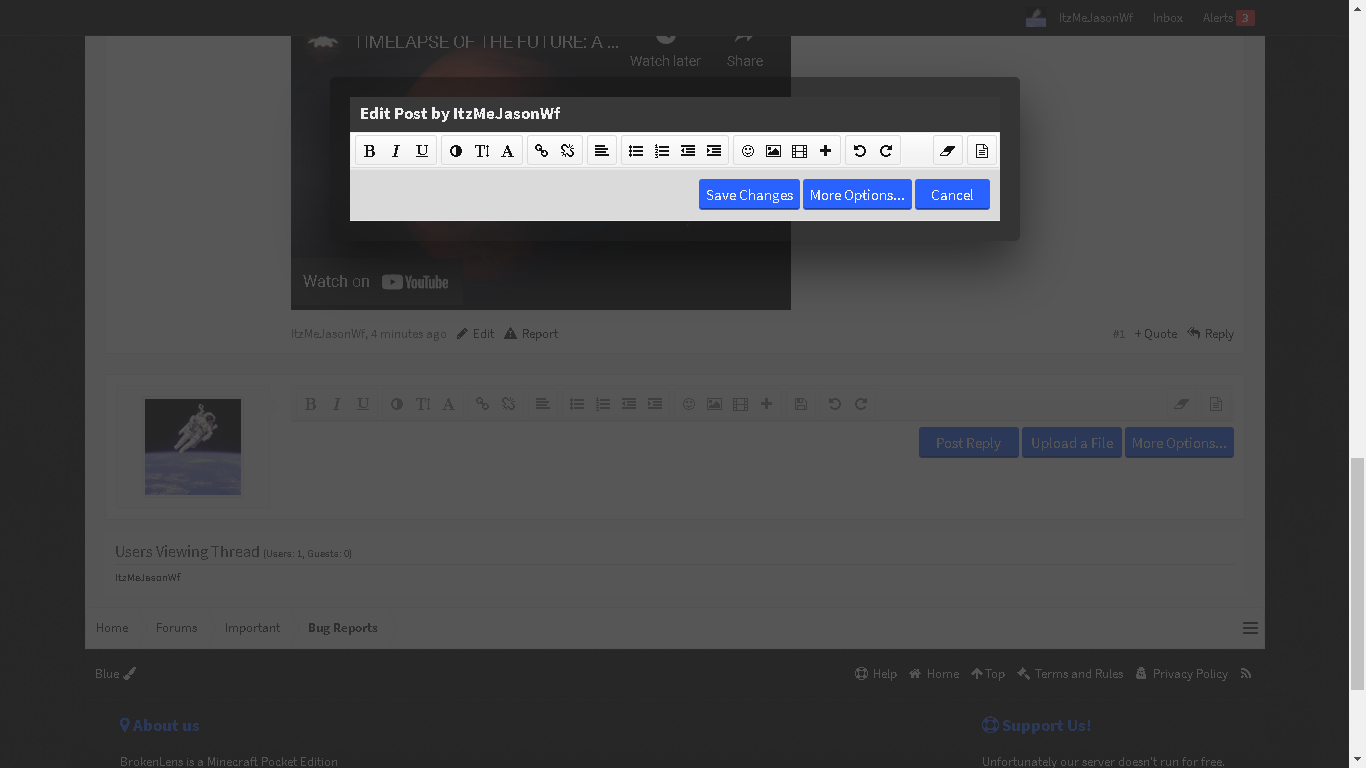The height and width of the screenshot is (768, 1366).
Task: Click Undo in reply editor toolbar
Action: (x=835, y=404)
